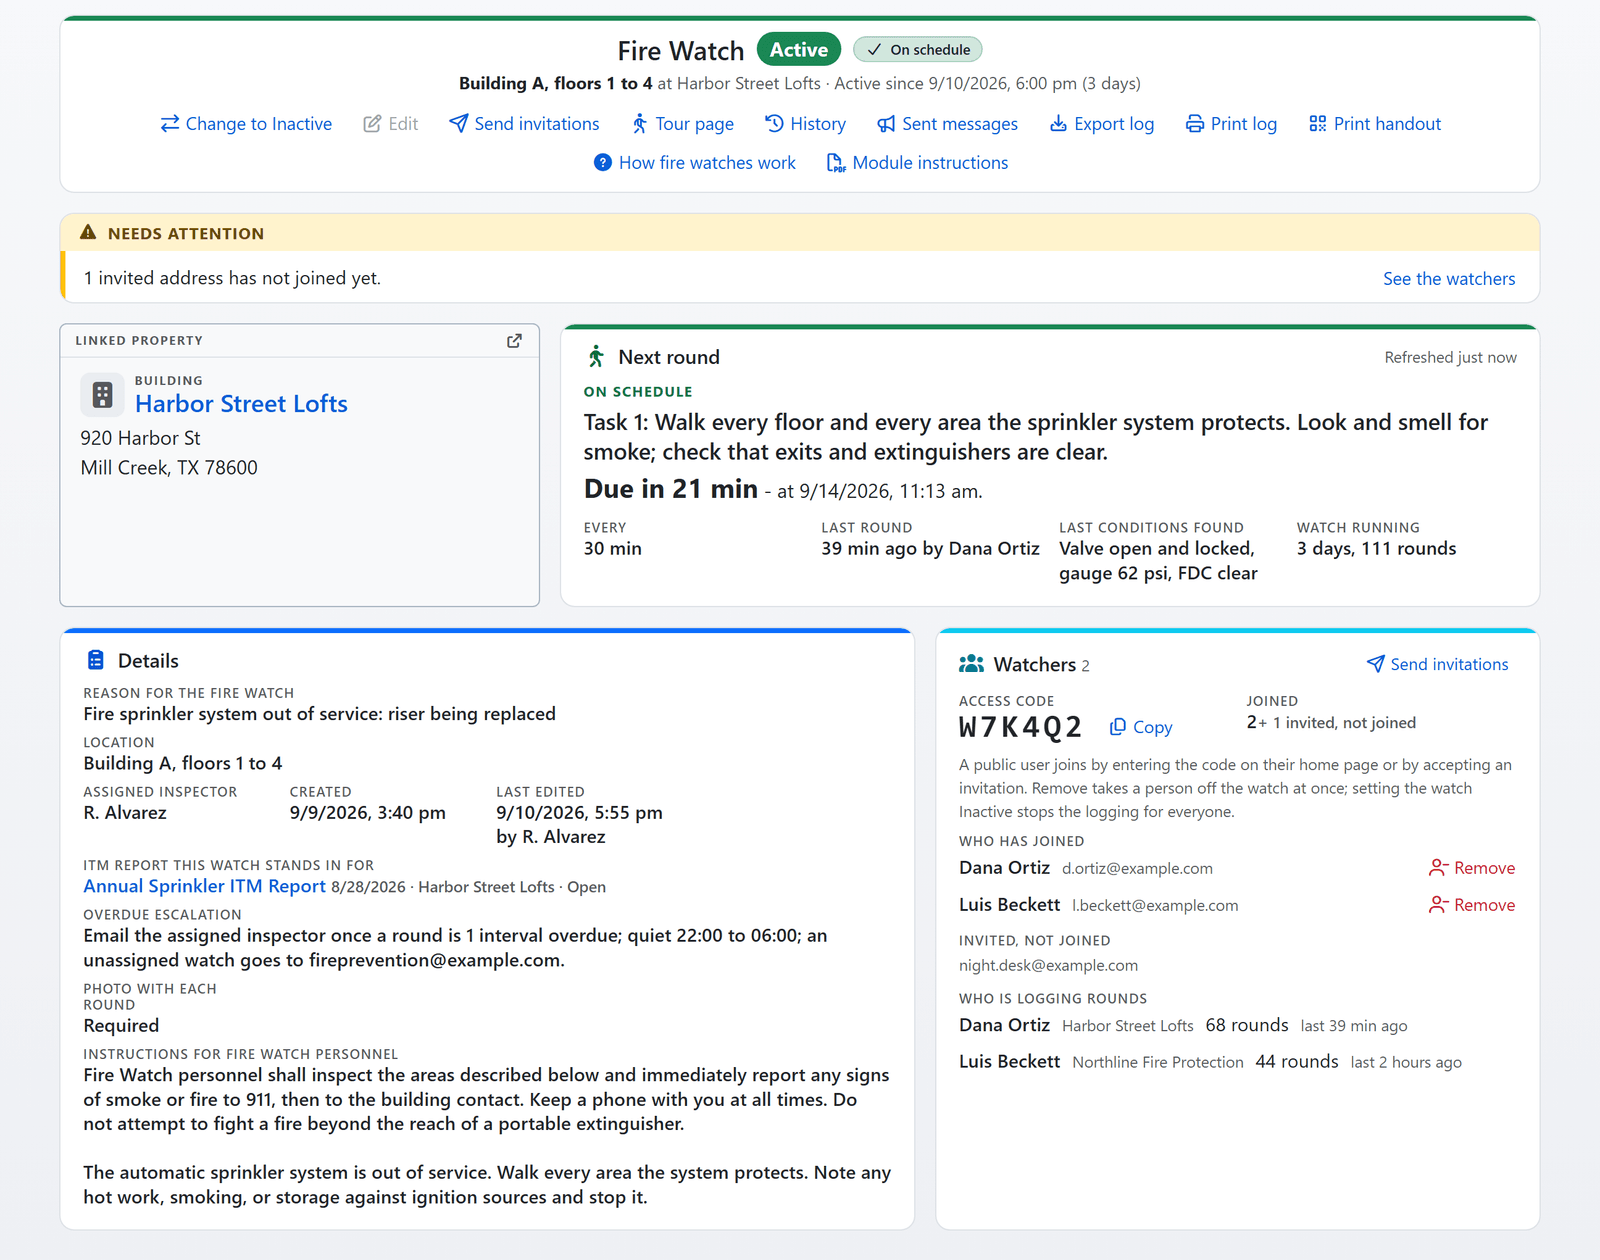Click Dana Ortiz's "68 rounds" count

tap(1247, 1025)
